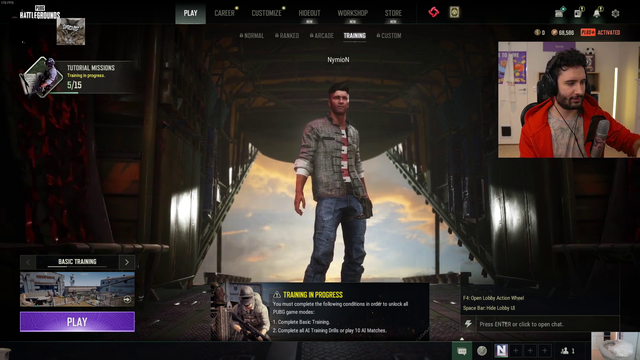Viewport: 640px width, 360px height.
Task: Click the BP currency balance 68,586
Action: click(562, 33)
